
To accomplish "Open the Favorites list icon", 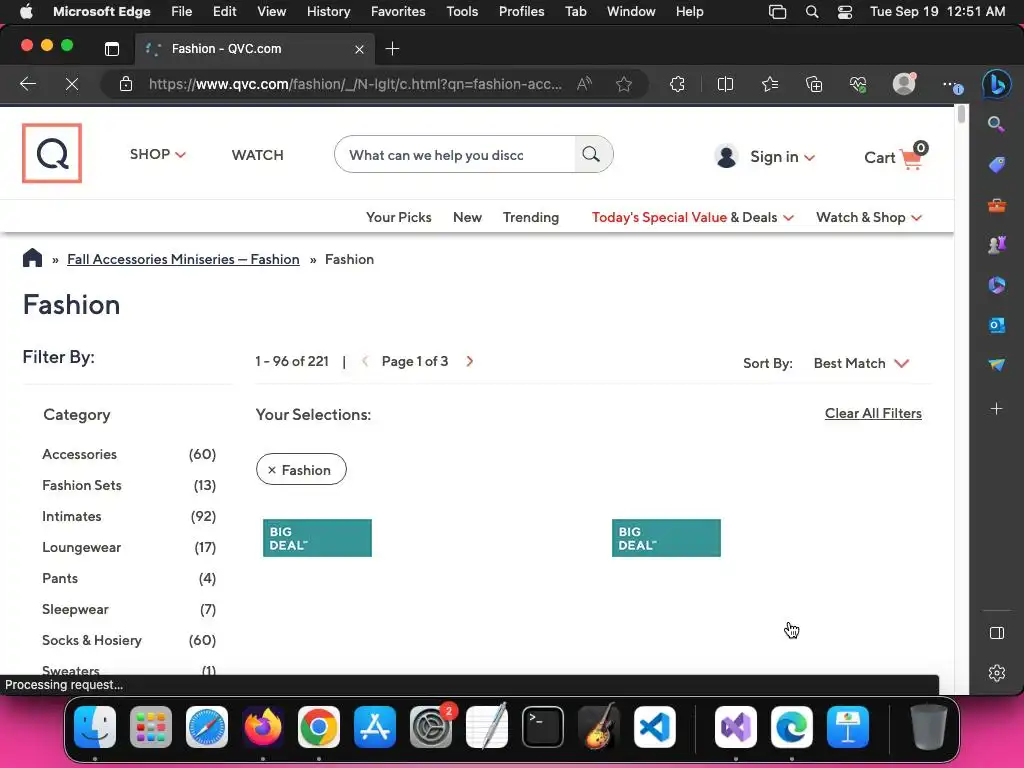I will coord(770,84).
